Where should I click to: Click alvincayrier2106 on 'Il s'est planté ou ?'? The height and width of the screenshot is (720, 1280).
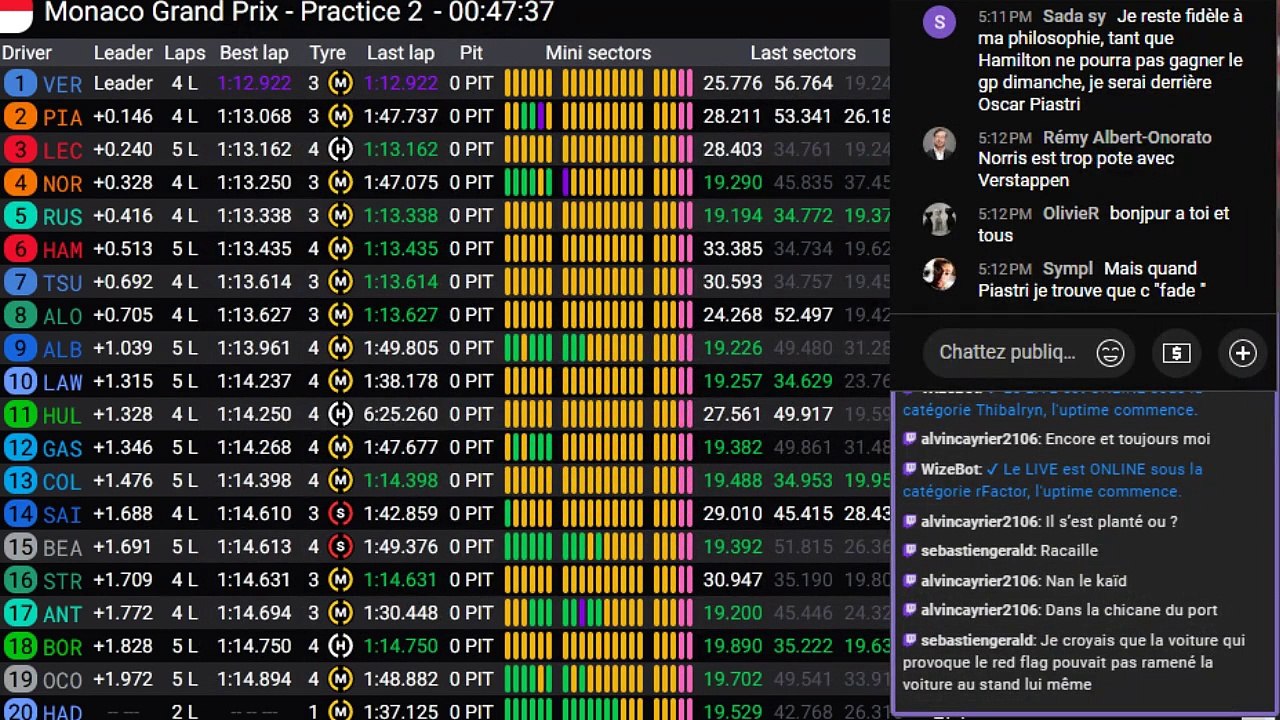pos(979,521)
